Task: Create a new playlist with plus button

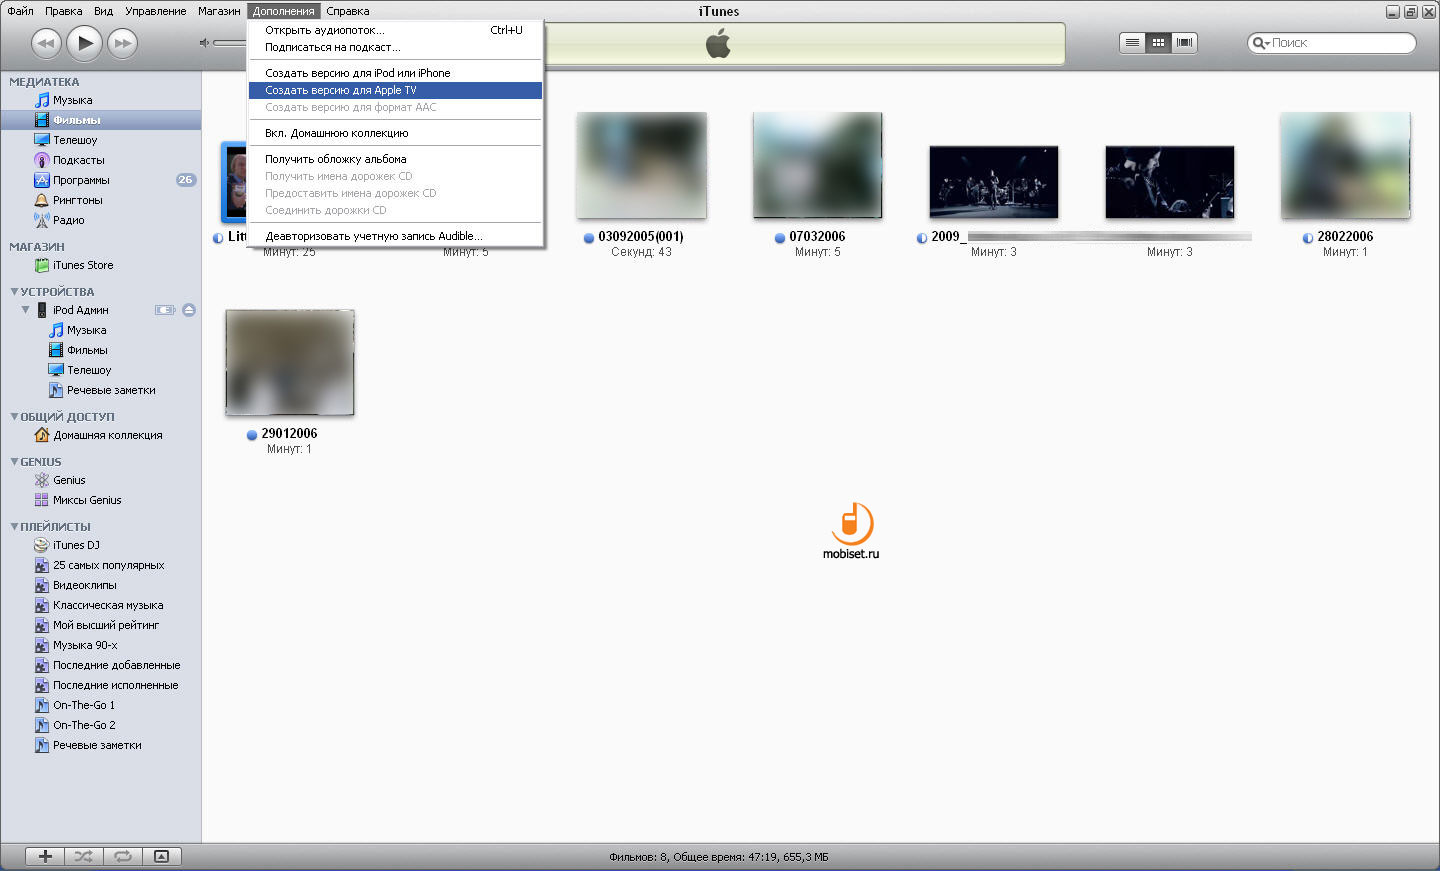Action: 45,856
